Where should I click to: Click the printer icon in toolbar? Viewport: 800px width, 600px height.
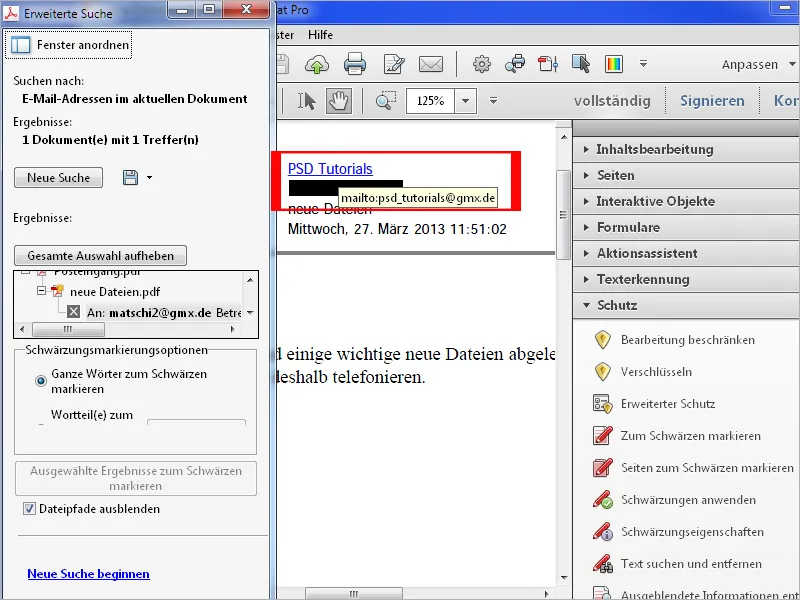click(x=355, y=64)
